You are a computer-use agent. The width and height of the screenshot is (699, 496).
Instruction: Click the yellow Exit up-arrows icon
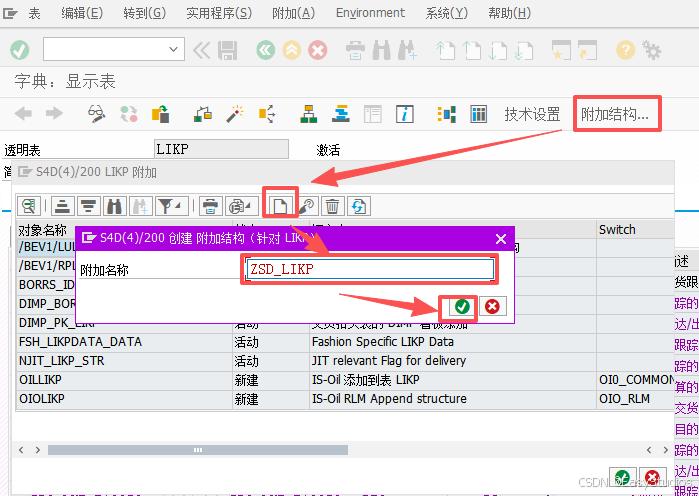click(x=292, y=50)
